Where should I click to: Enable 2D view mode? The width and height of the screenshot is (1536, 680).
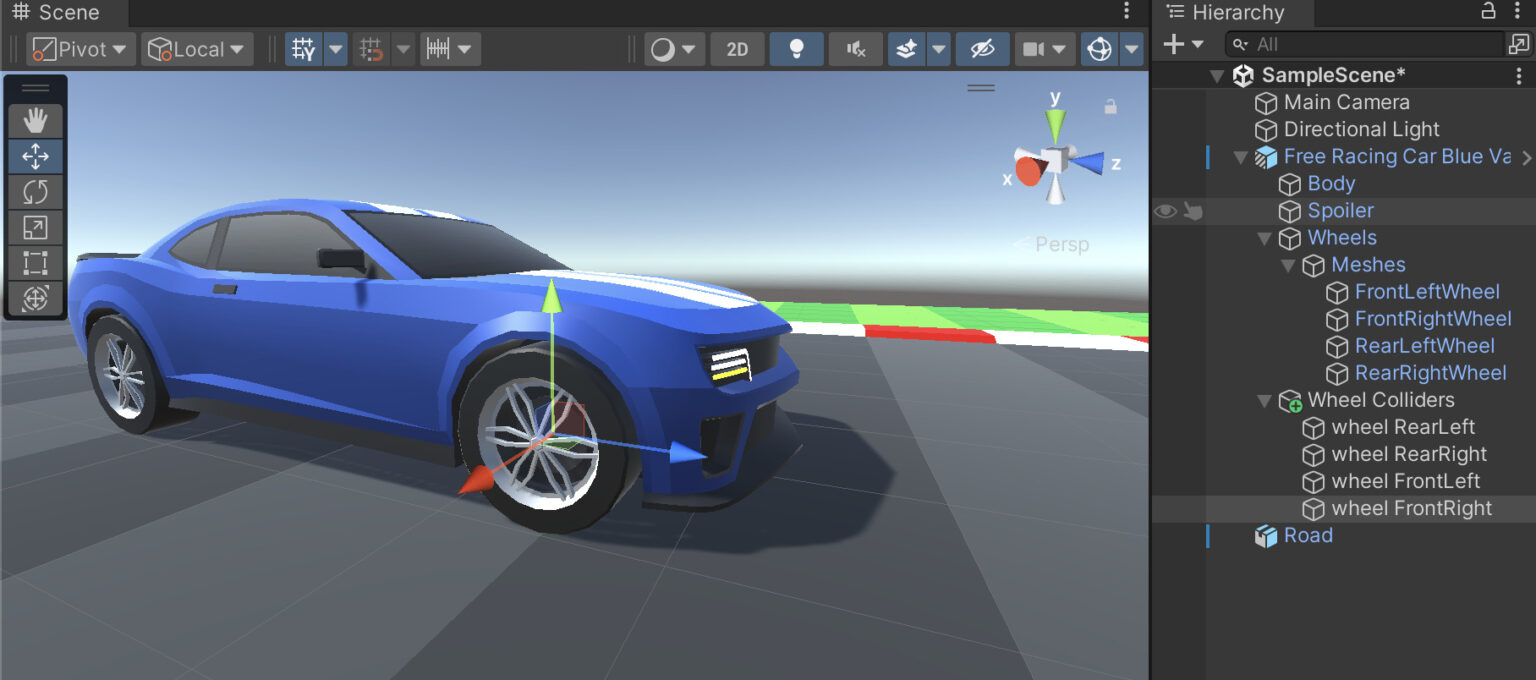tap(737, 48)
